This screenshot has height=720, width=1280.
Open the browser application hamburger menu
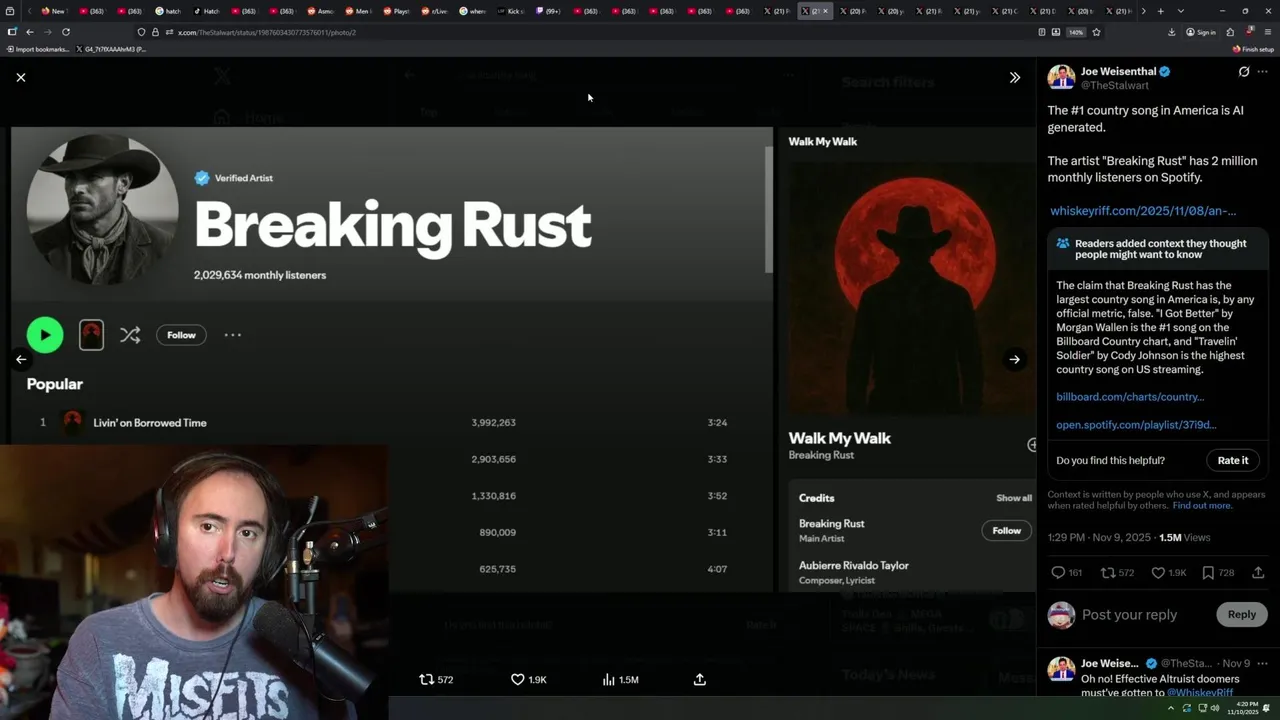1267,32
